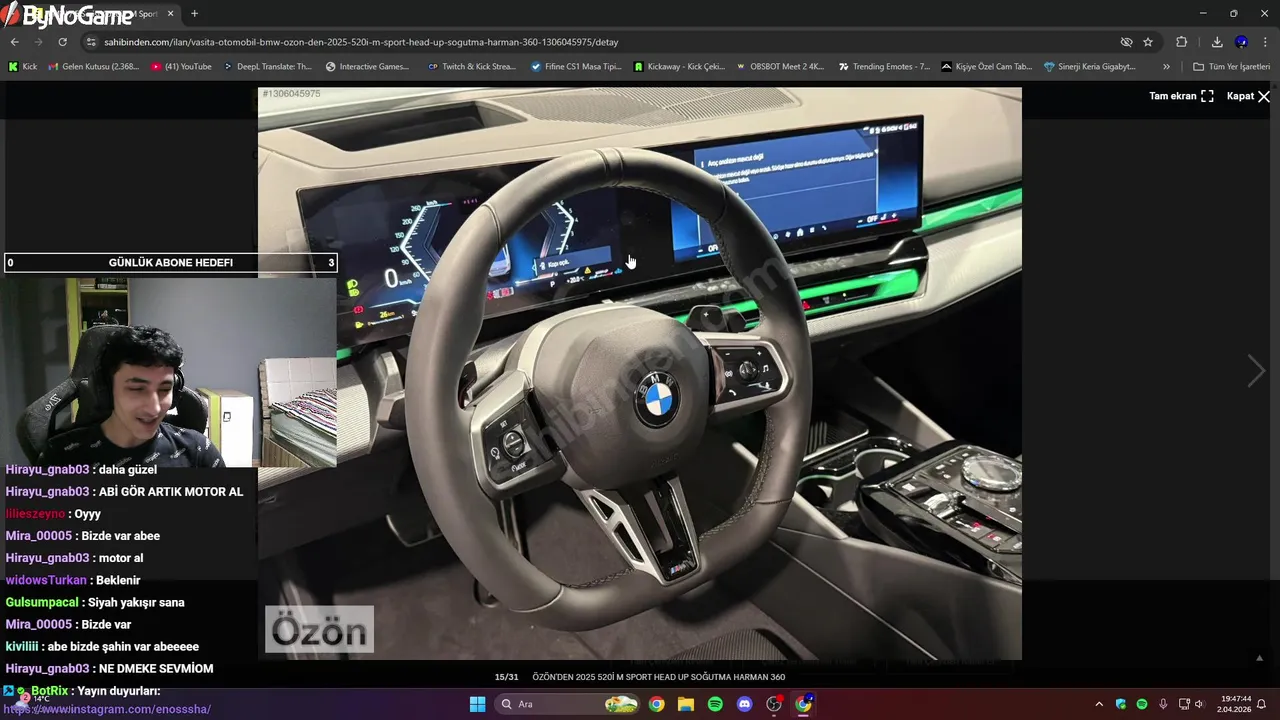
Task: Switch to active Chrome profile window on taskbar
Action: tap(803, 704)
